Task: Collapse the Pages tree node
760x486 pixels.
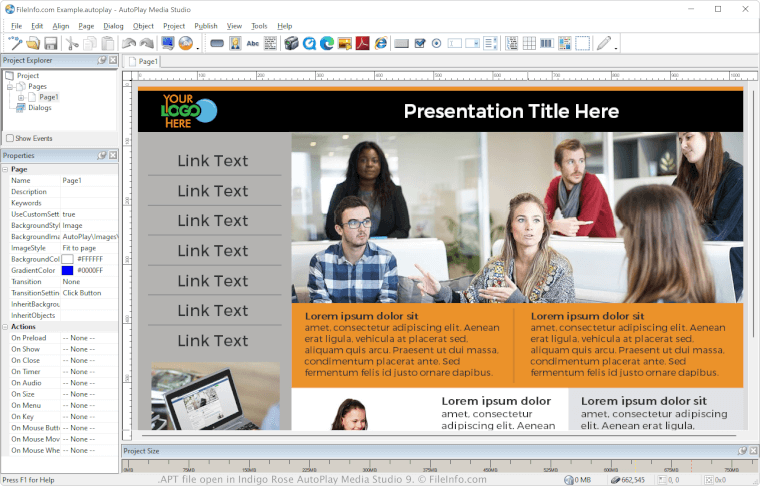Action: (10, 86)
